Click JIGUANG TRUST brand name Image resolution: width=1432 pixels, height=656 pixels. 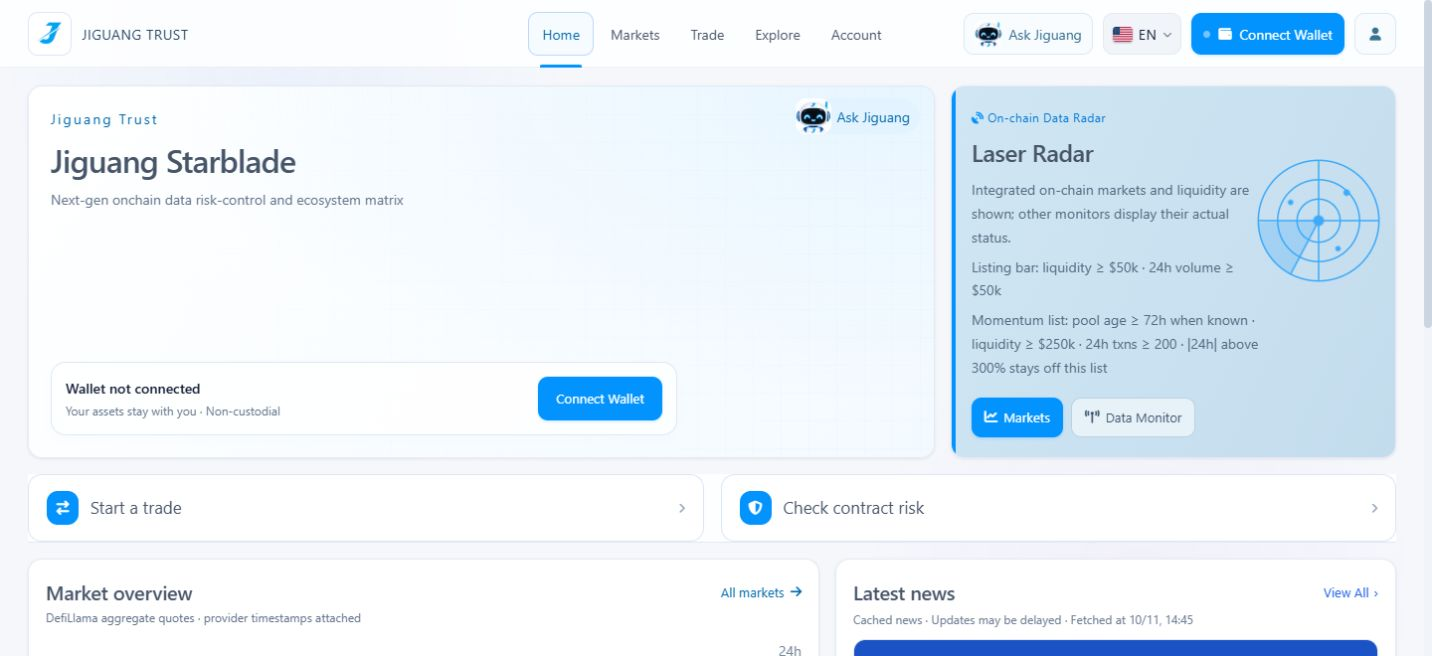click(x=135, y=35)
